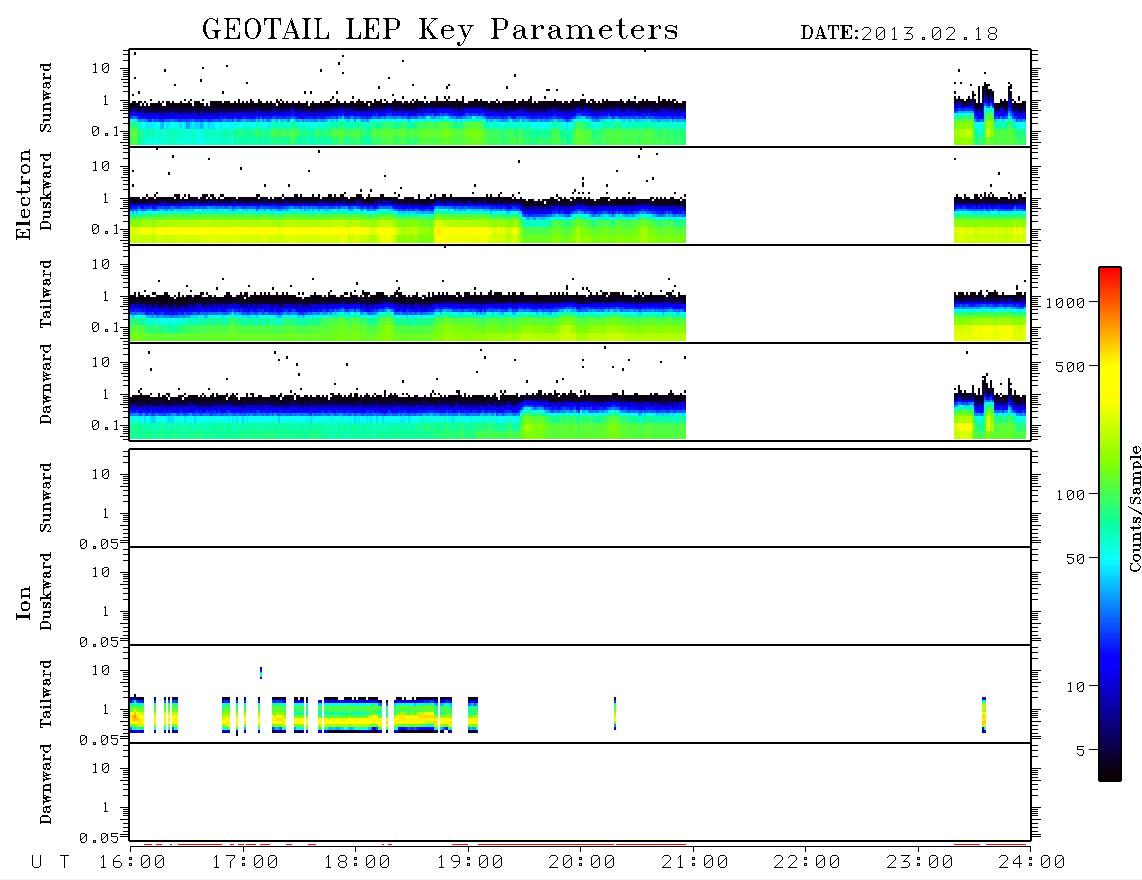Click the '24:00' time tick label
Viewport: 1142px width, 880px height.
[x=1032, y=863]
